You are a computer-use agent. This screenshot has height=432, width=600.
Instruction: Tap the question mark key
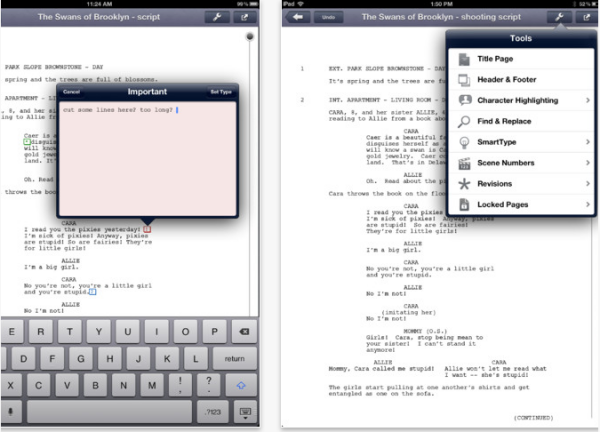click(209, 385)
